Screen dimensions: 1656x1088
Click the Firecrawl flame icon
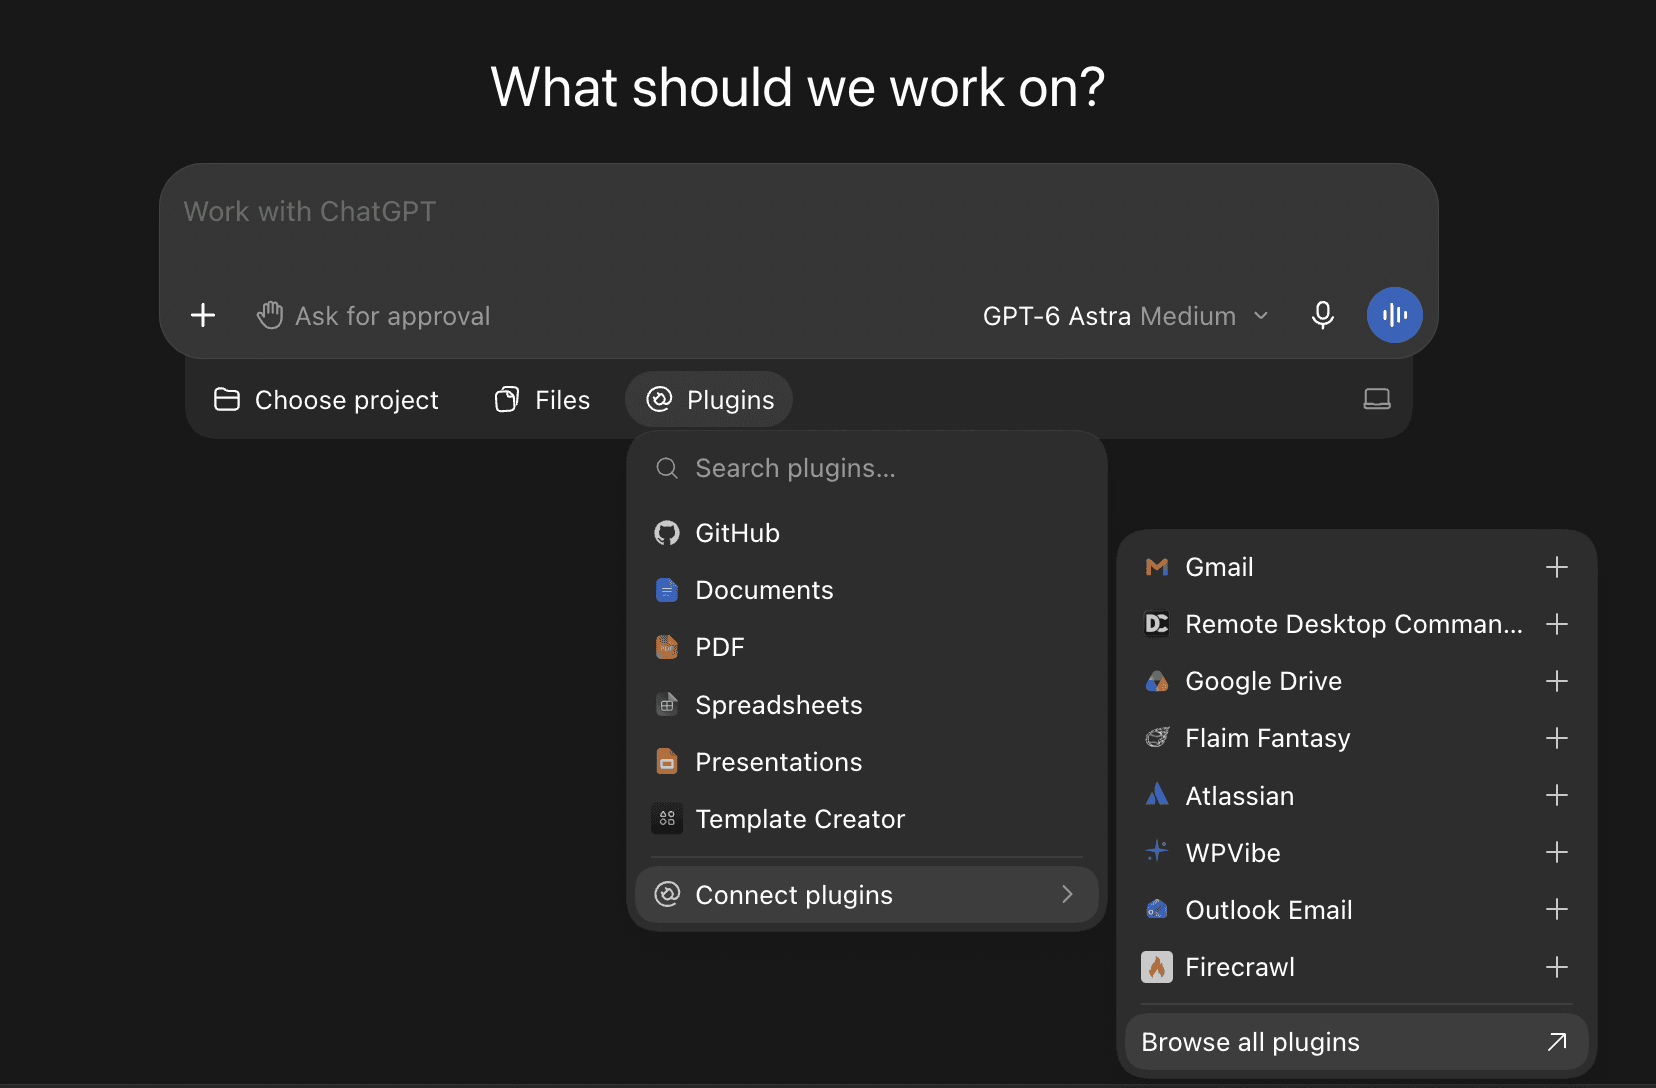click(1157, 967)
